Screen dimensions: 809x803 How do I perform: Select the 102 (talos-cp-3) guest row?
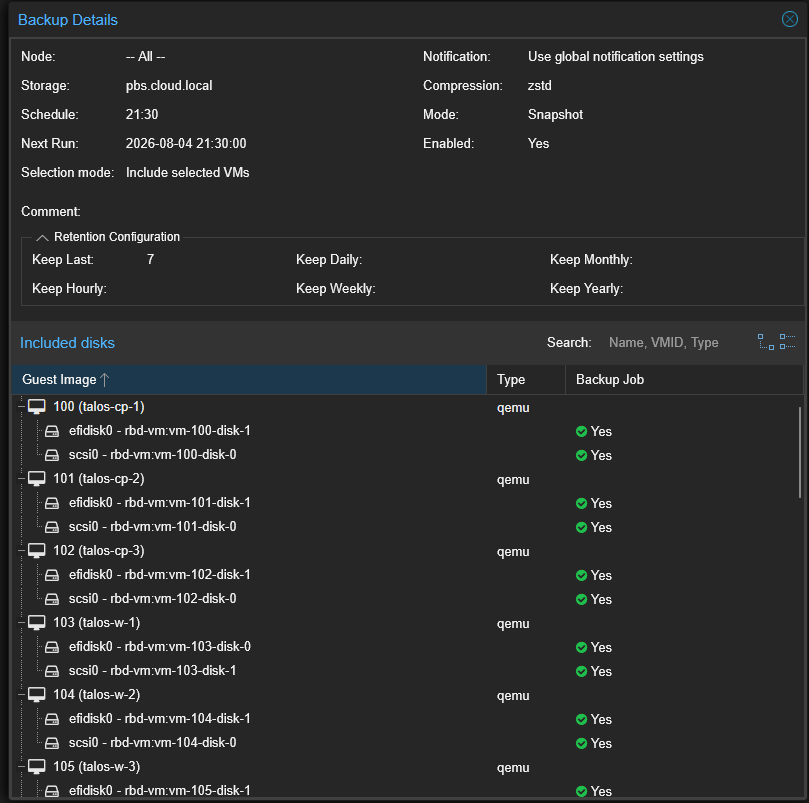coord(408,551)
